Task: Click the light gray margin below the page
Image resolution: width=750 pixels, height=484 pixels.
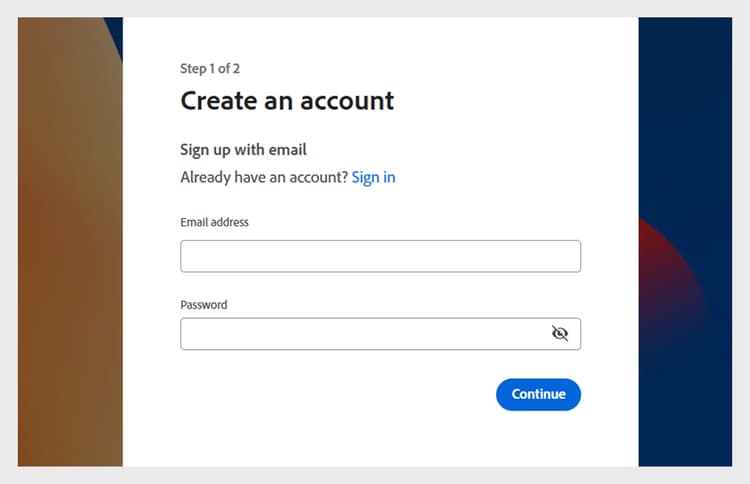Action: coord(375,475)
